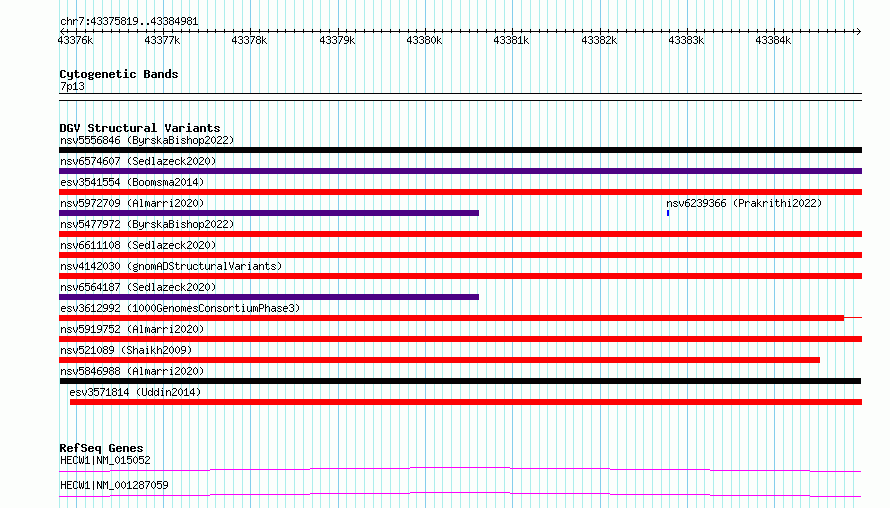Open the esv3571814 (Uddin2014) label
890x508 pixels.
click(135, 392)
